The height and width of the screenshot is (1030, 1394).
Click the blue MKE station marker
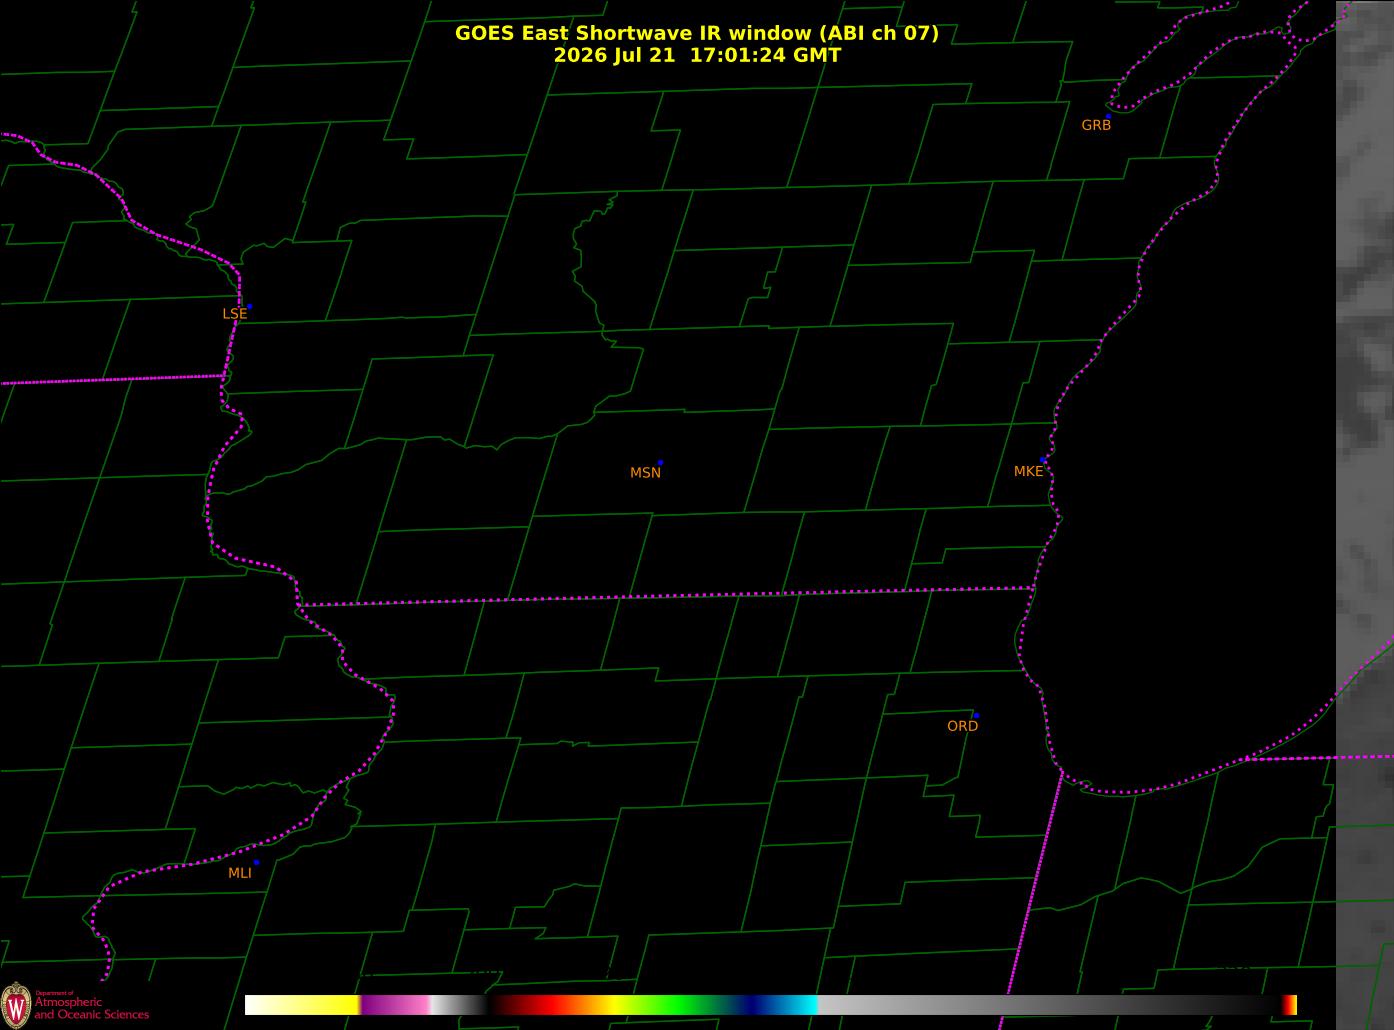tap(1043, 460)
